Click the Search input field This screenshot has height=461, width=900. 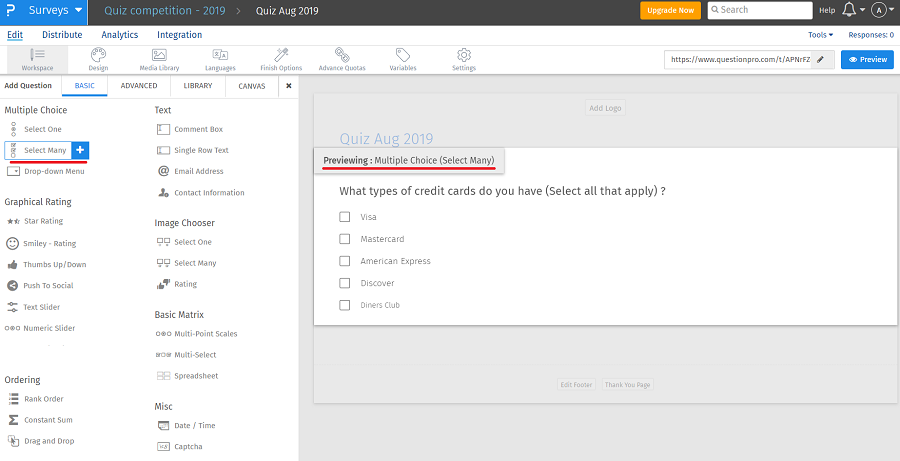tap(764, 10)
